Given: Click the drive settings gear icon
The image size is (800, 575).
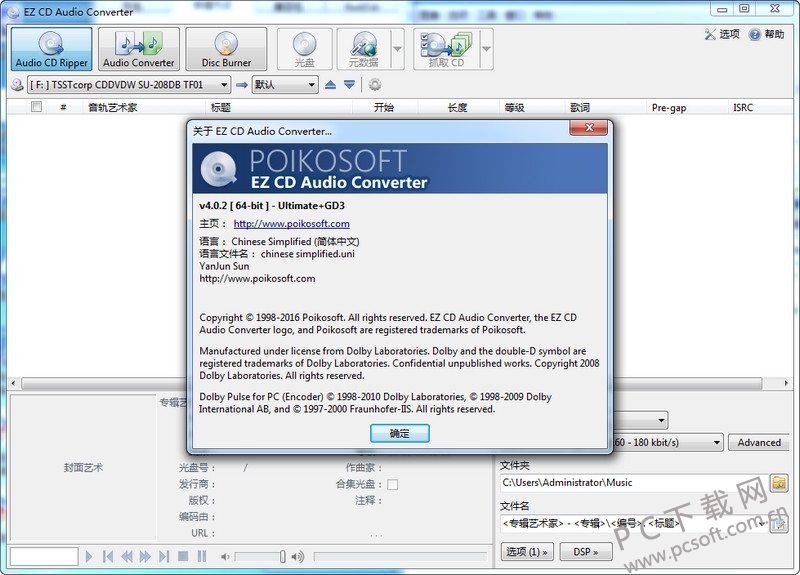Looking at the screenshot, I should tap(375, 85).
